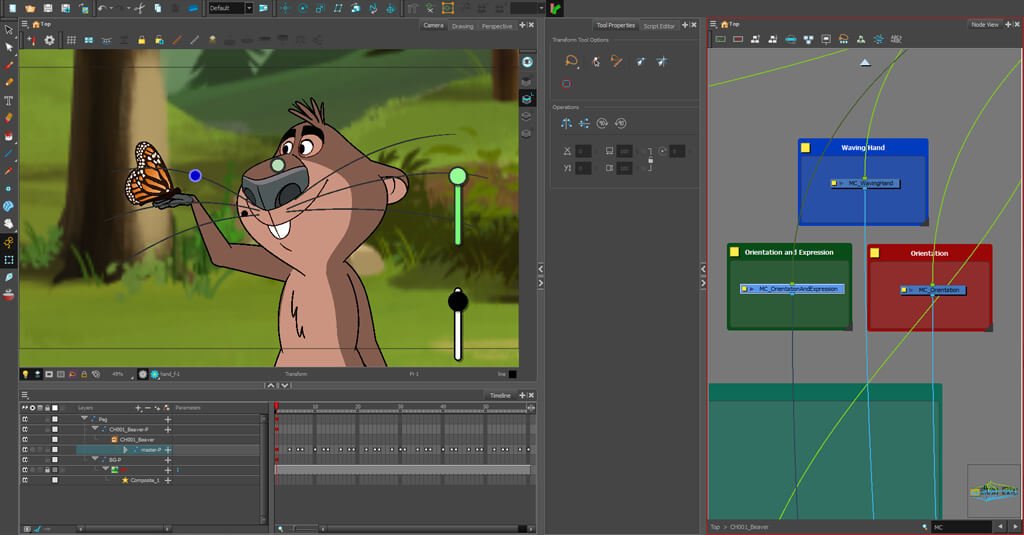
Task: Select the MC_Orientation node
Action: [x=933, y=290]
